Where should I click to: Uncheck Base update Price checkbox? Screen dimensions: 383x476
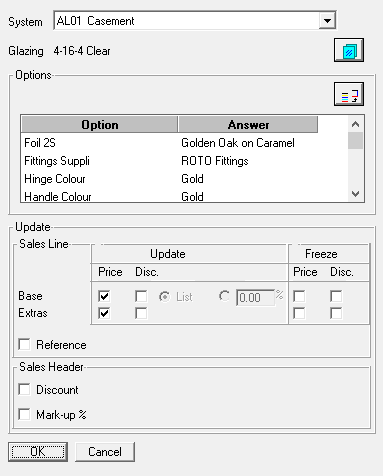[x=104, y=296]
